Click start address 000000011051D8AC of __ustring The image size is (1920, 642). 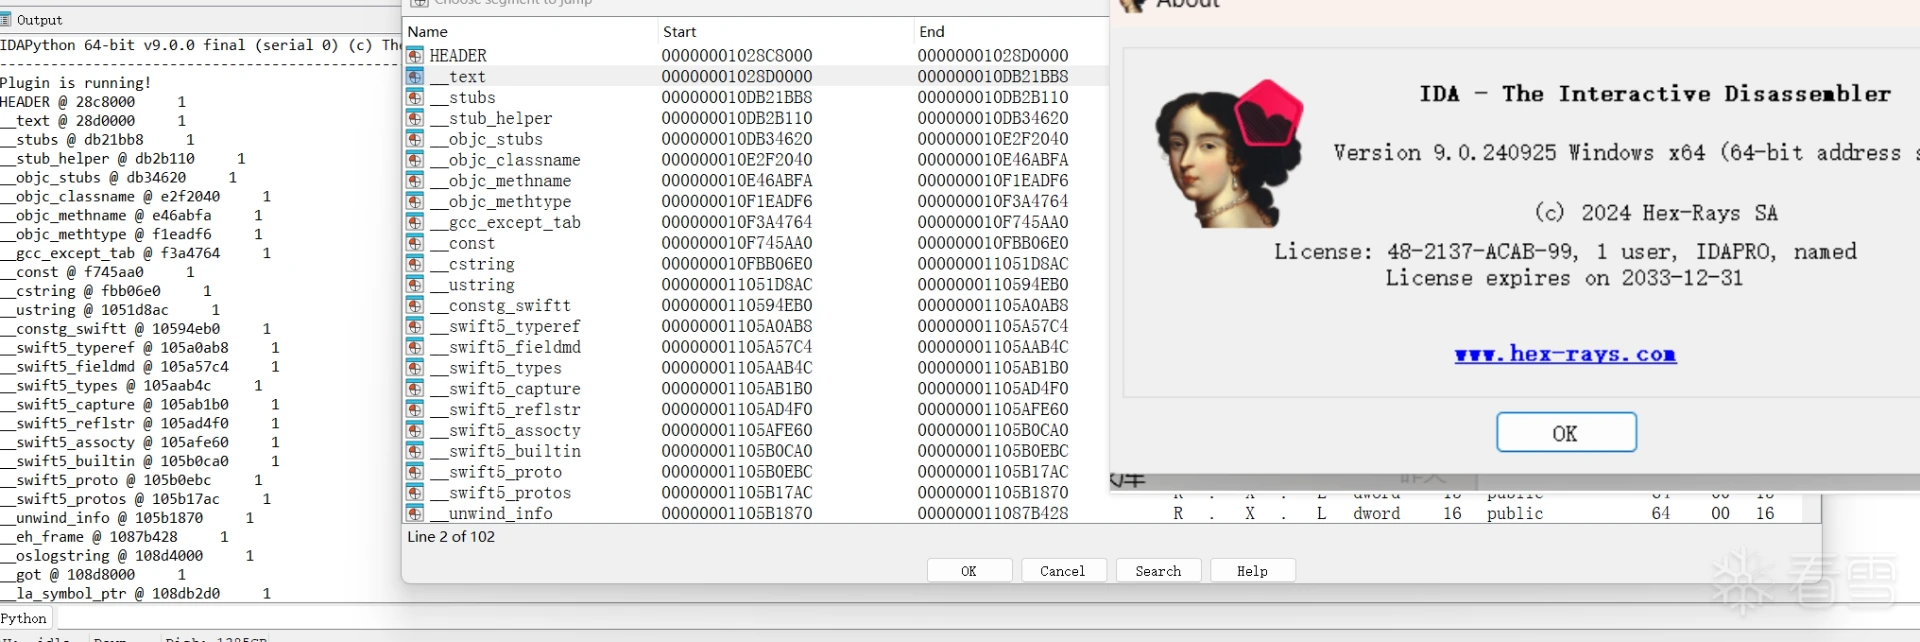coord(737,285)
